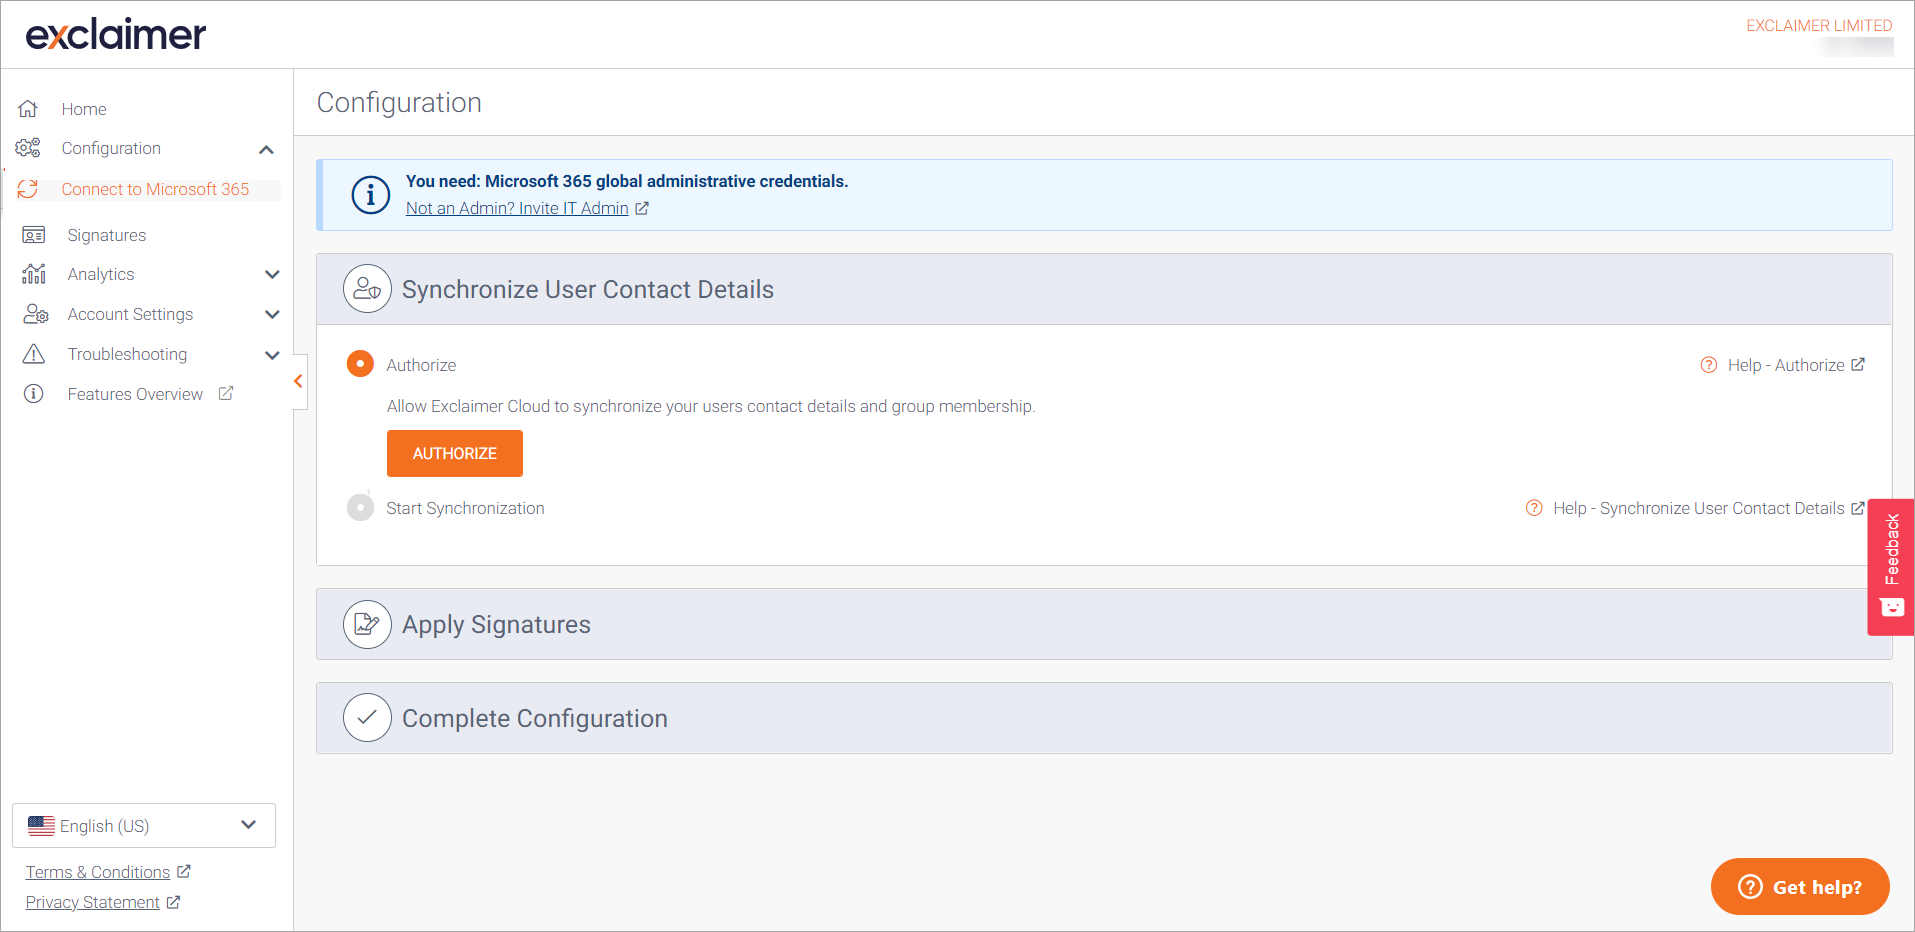Click the smiley icon on Feedback tab
Viewport: 1915px width, 932px height.
point(1892,607)
